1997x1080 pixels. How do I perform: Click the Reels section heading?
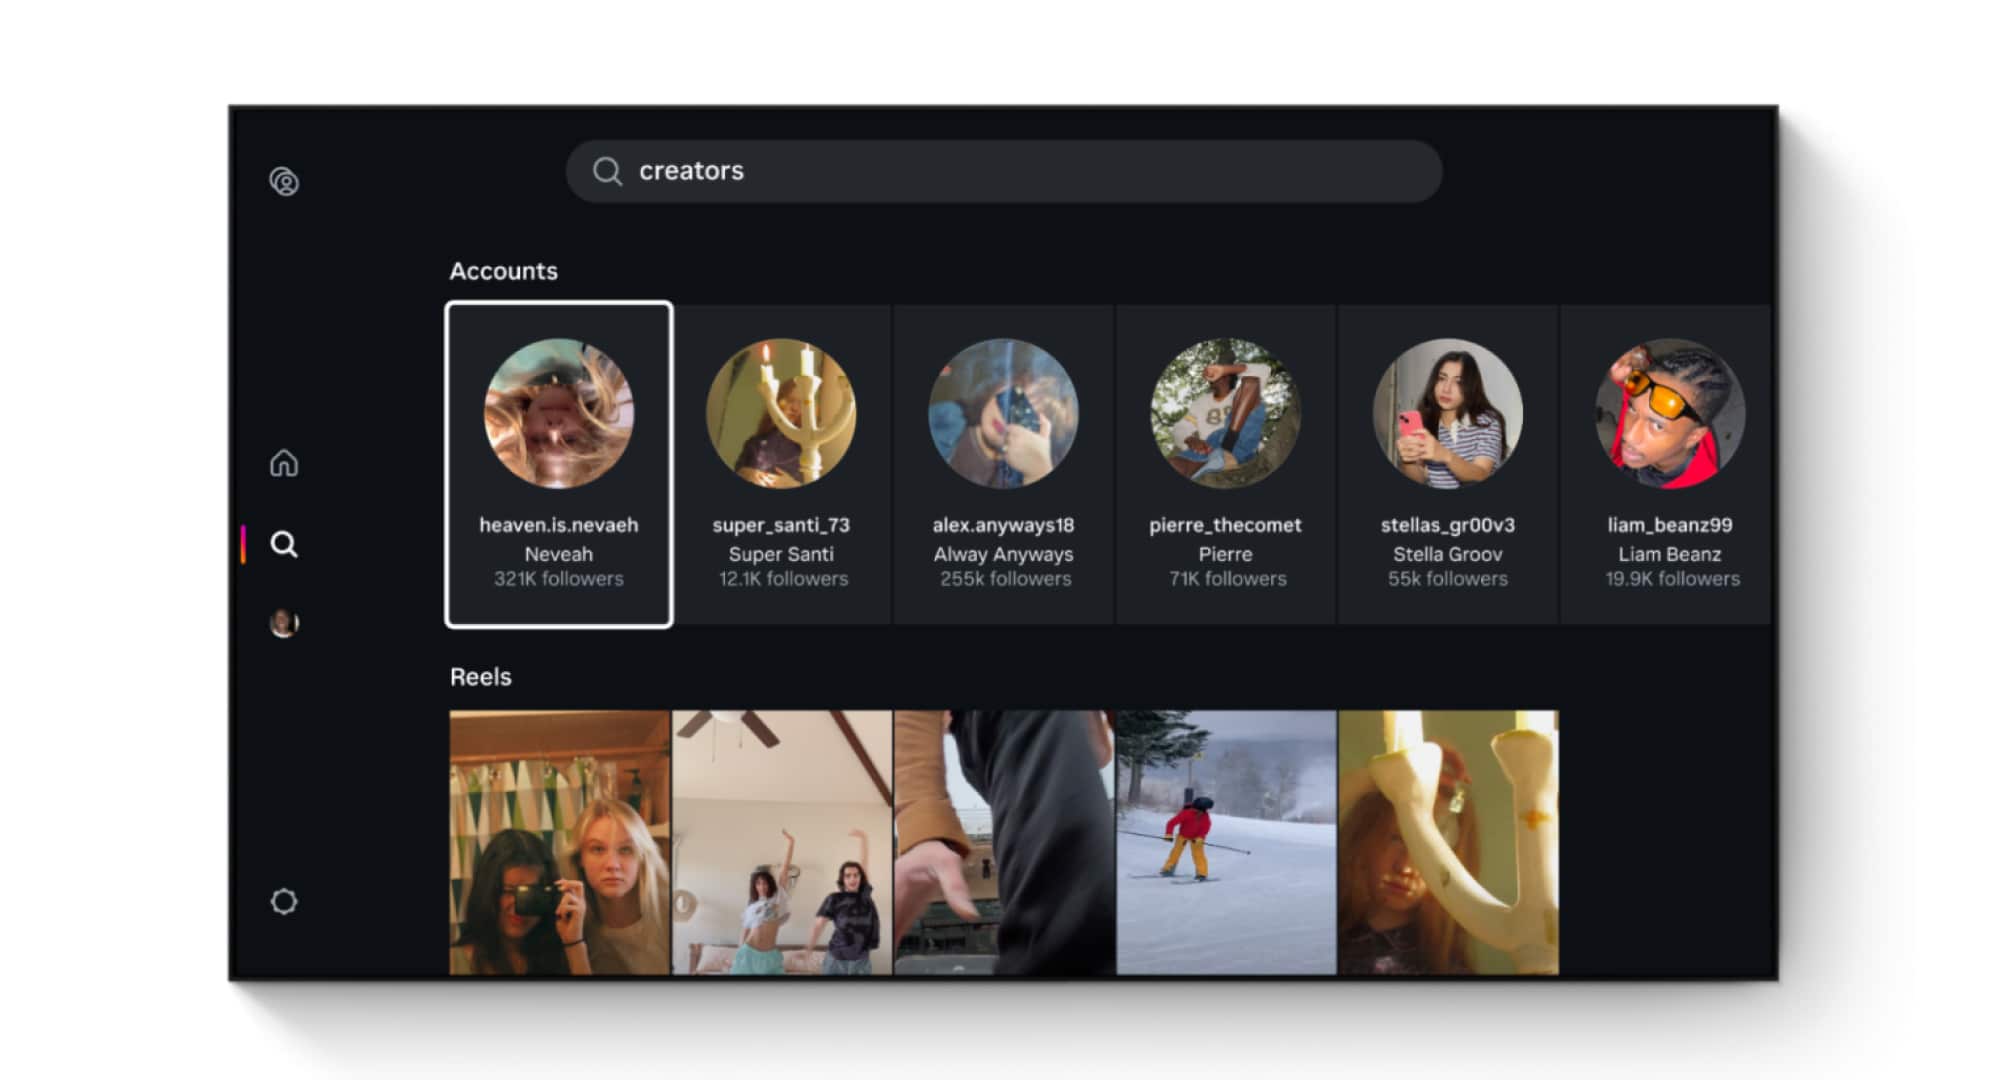point(480,677)
